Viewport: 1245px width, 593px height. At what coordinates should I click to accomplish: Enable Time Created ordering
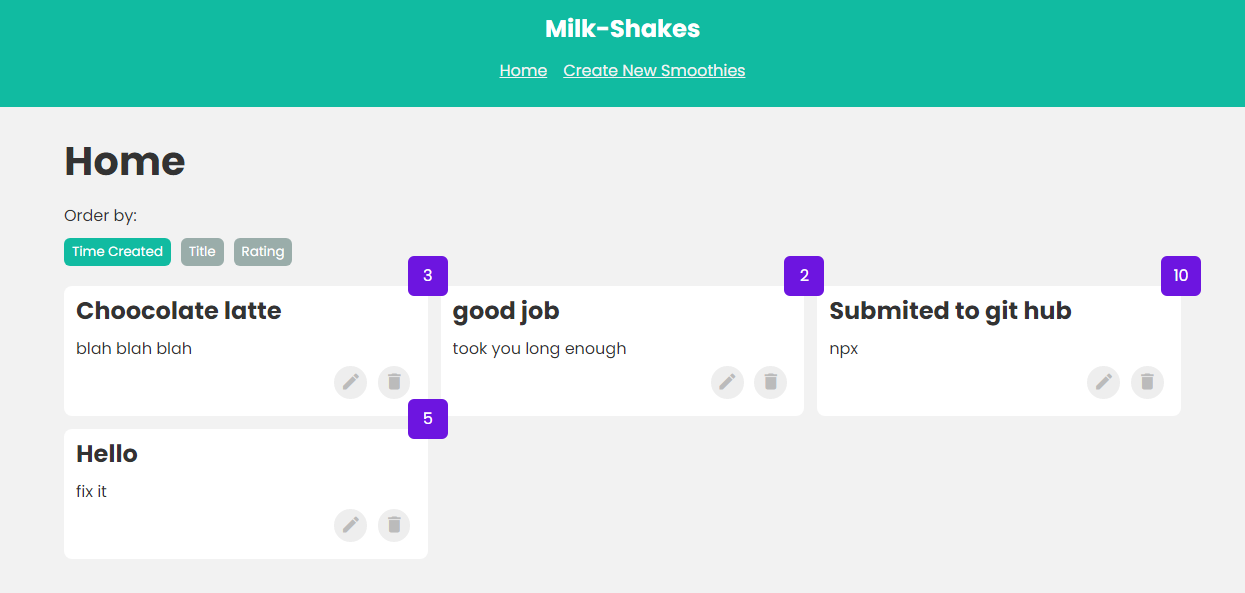tap(117, 251)
